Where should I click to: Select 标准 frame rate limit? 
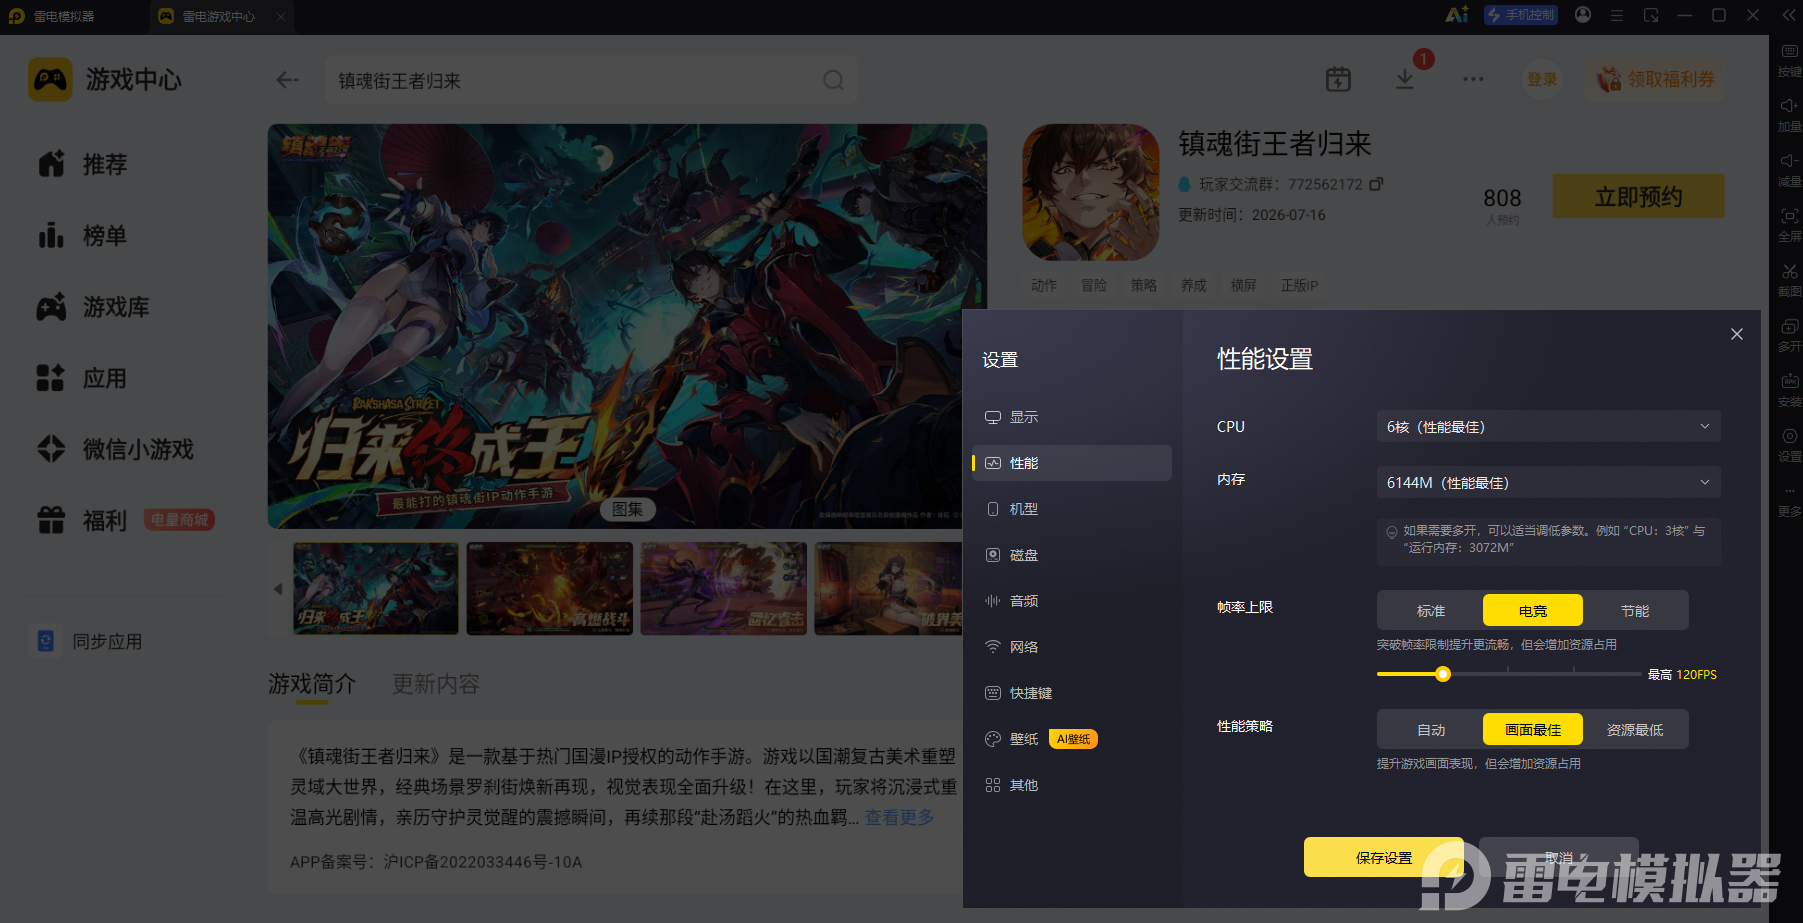click(x=1431, y=610)
